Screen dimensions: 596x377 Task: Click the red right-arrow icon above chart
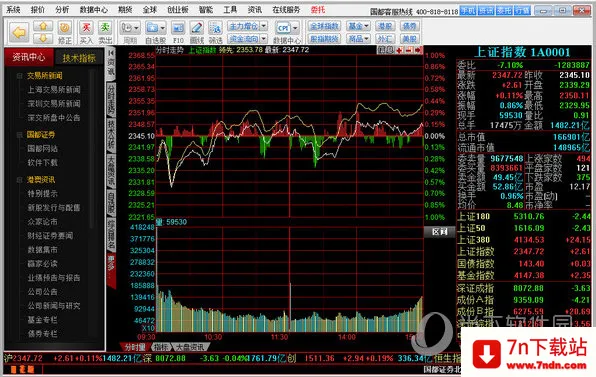418,50
